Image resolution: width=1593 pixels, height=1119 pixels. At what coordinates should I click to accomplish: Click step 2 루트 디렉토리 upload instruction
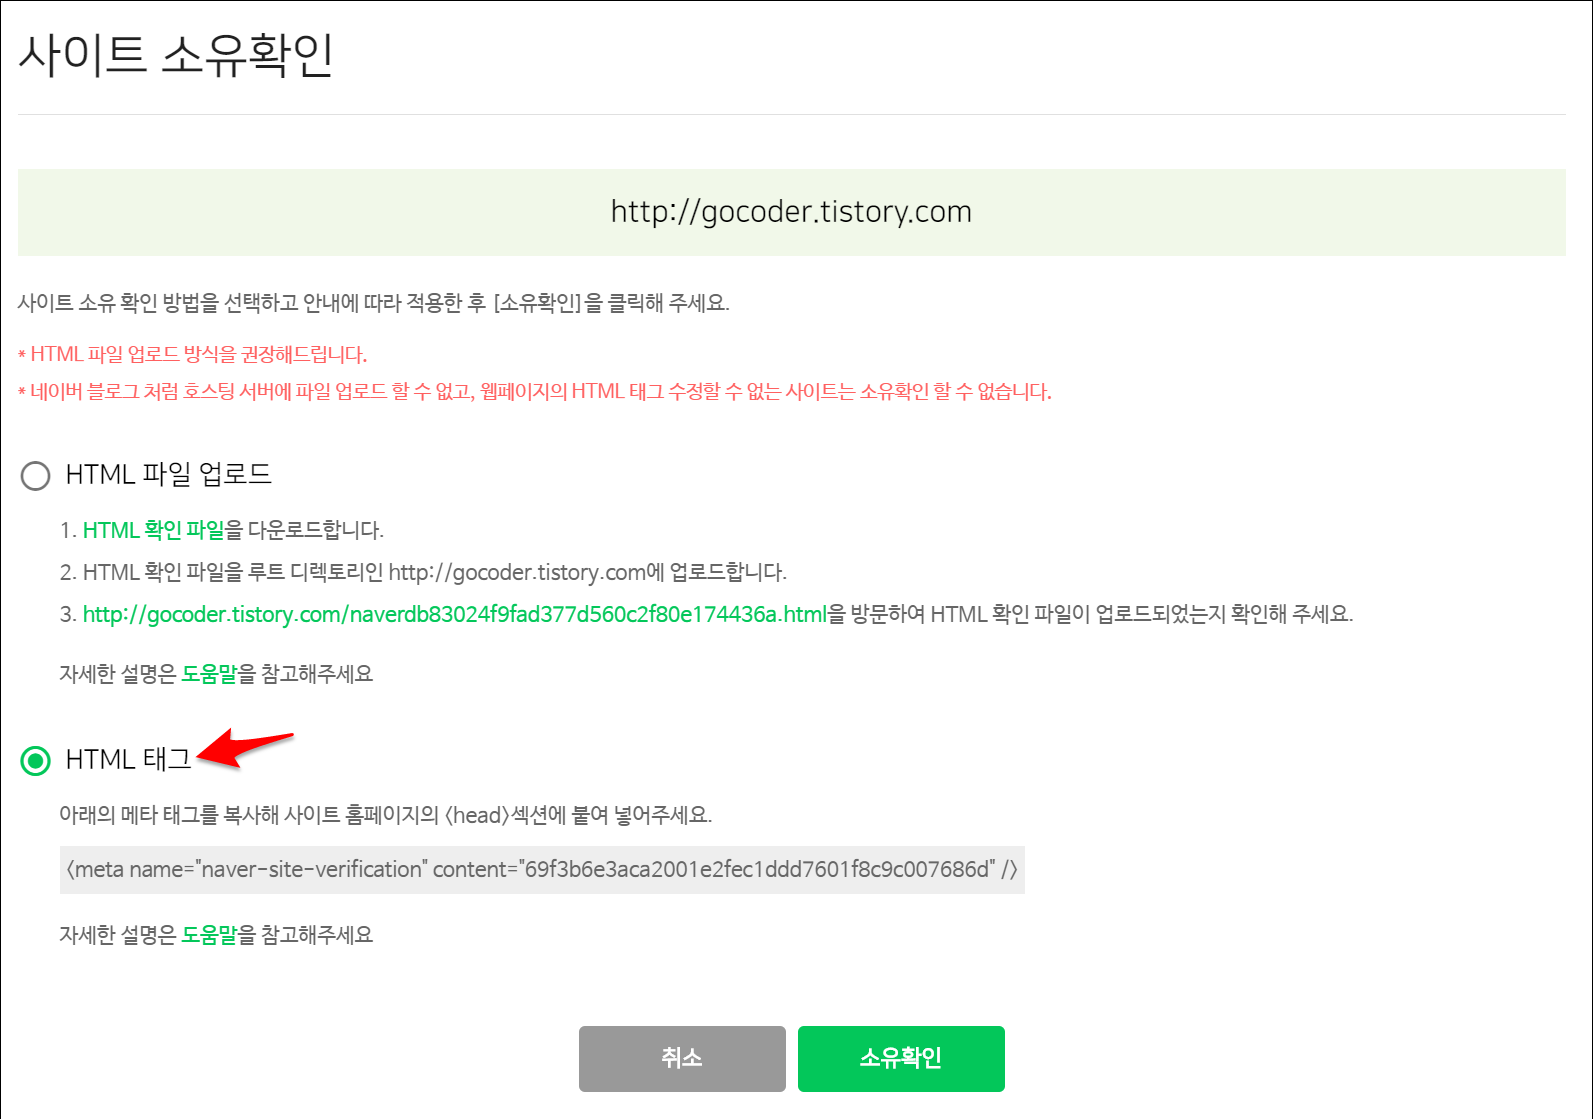click(423, 572)
